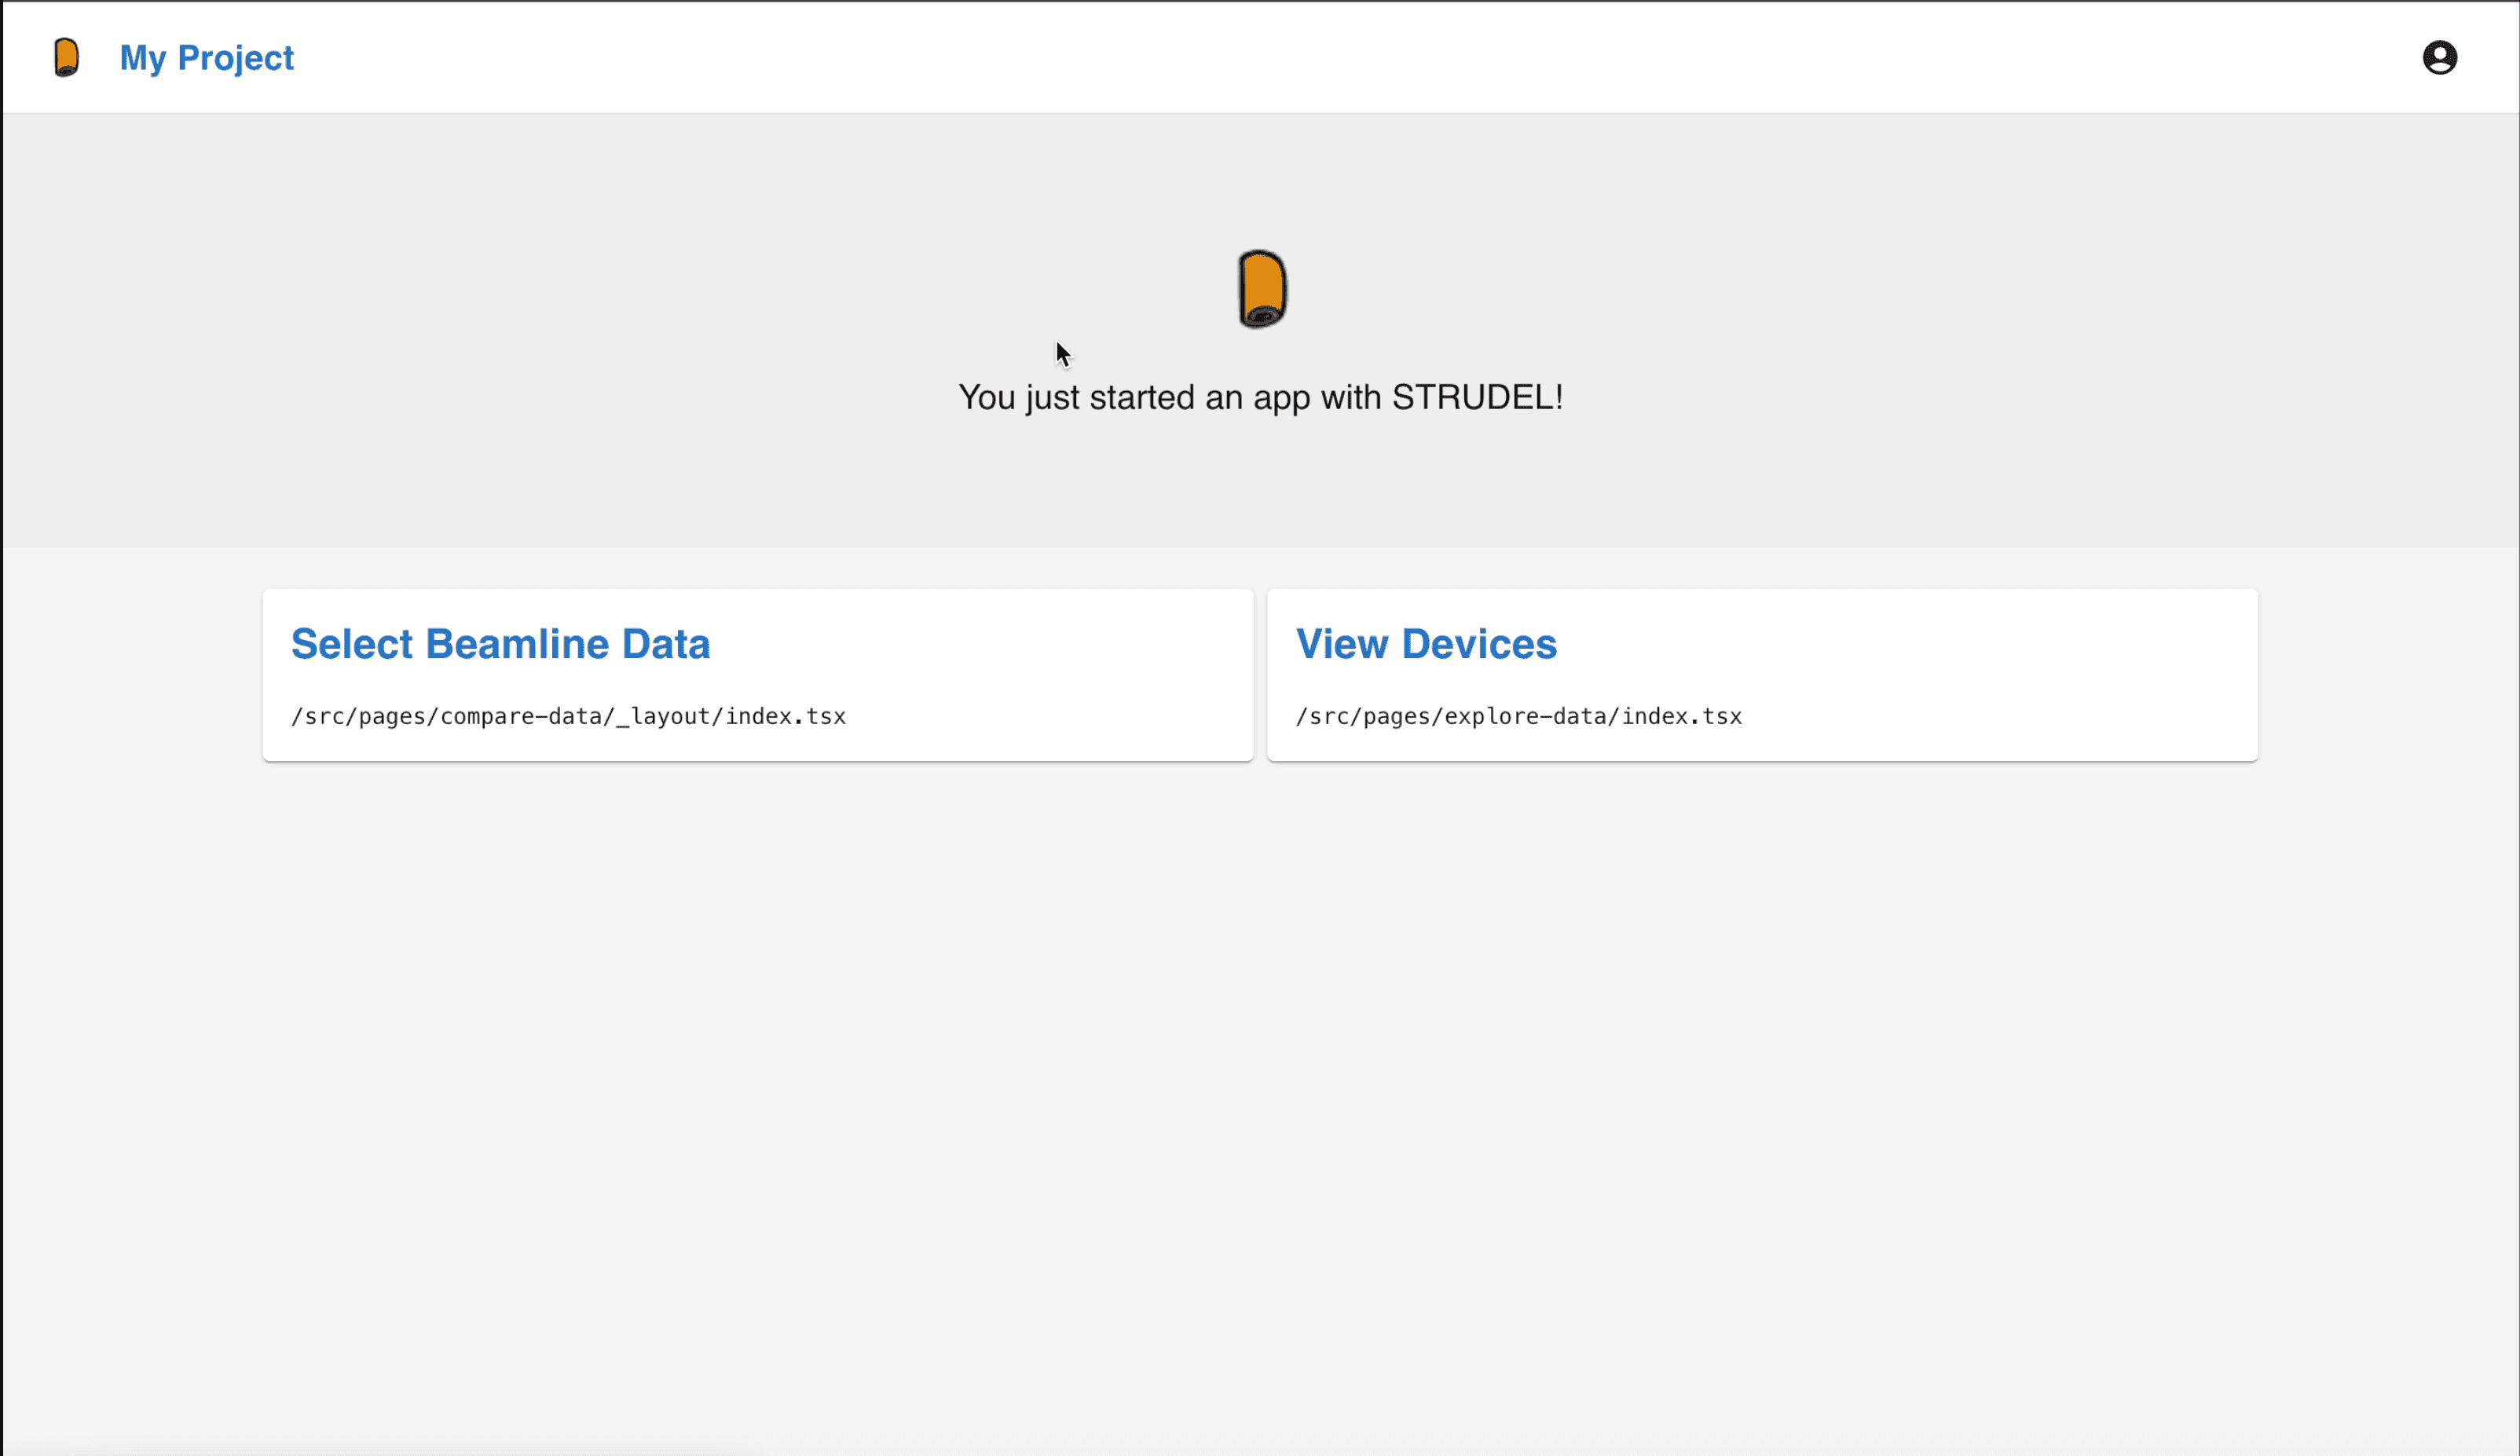
Task: Open the Select Beamline Data page
Action: click(500, 644)
